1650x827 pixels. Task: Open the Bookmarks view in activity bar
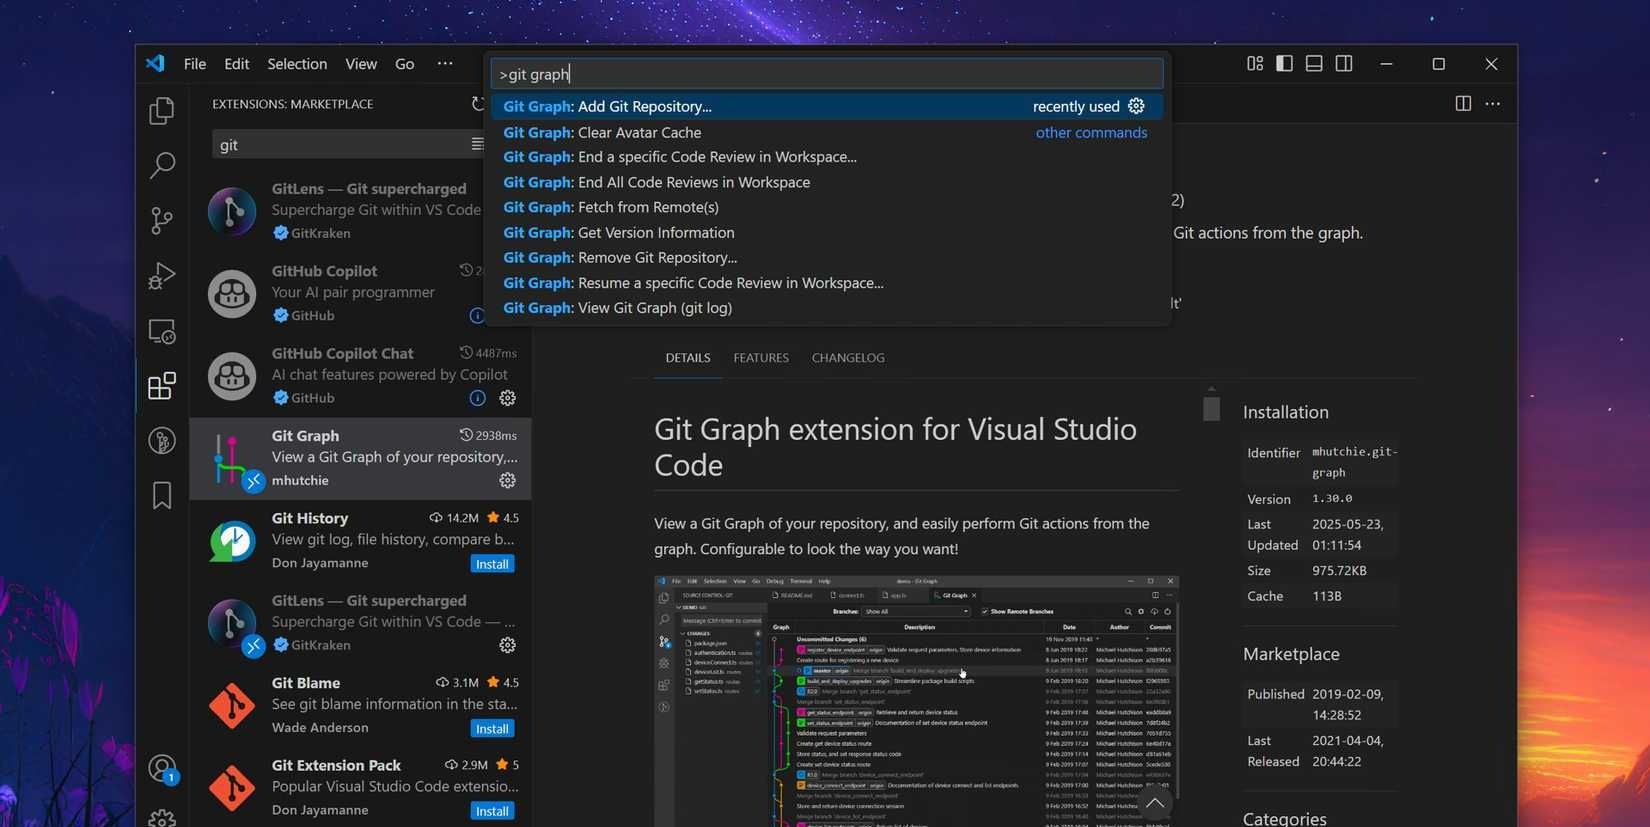(162, 495)
